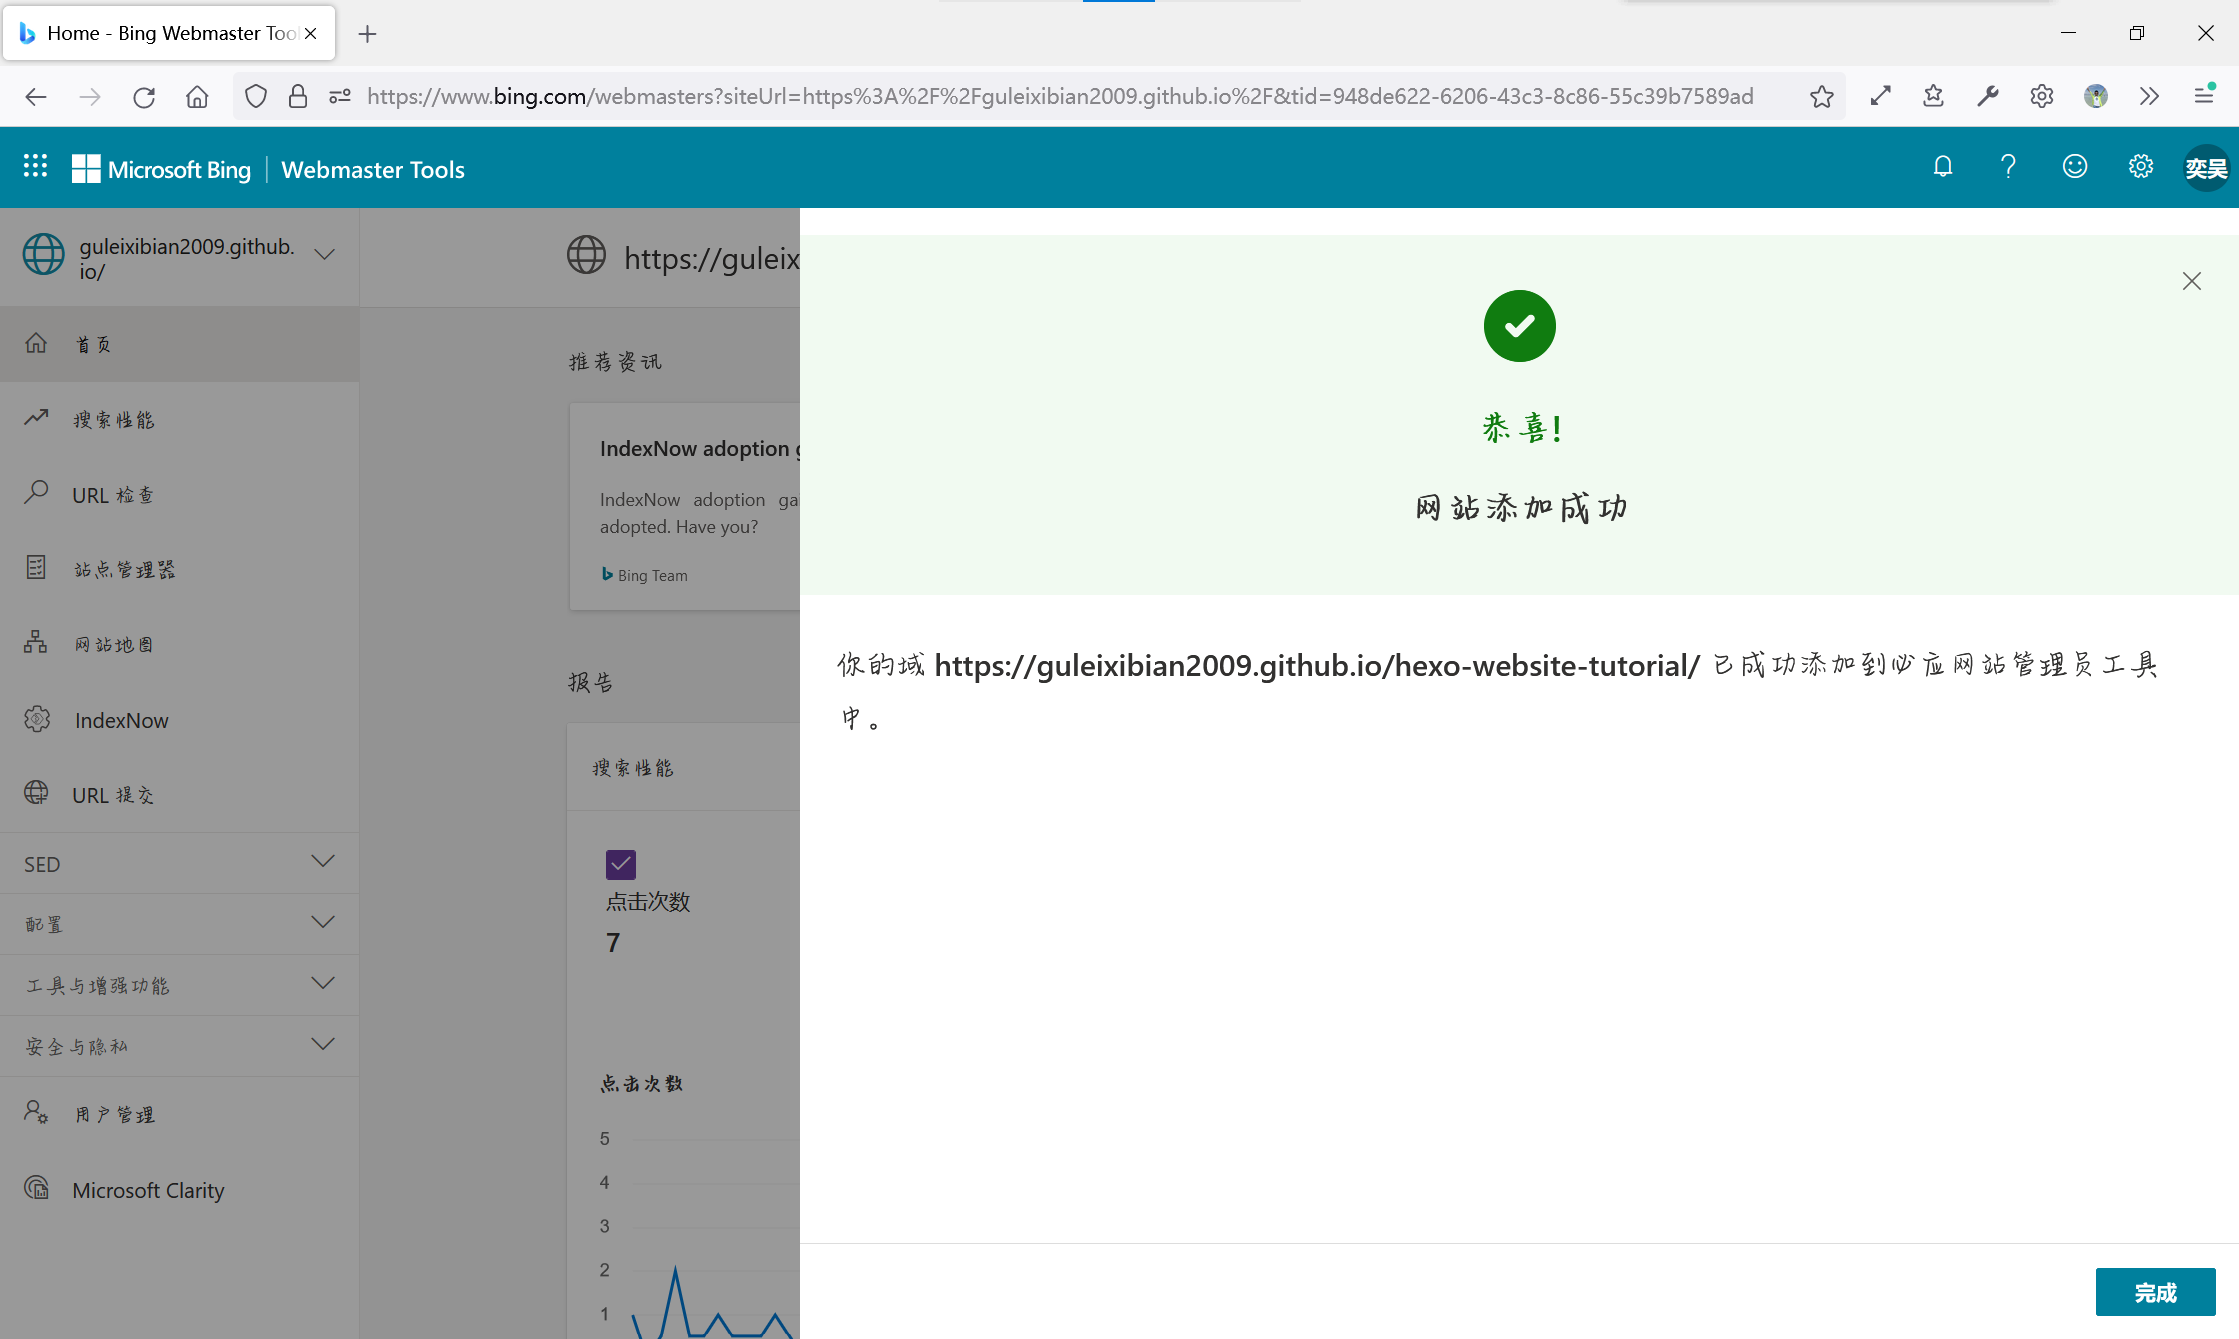
Task: Open the IndexNow sidebar item
Action: (121, 720)
